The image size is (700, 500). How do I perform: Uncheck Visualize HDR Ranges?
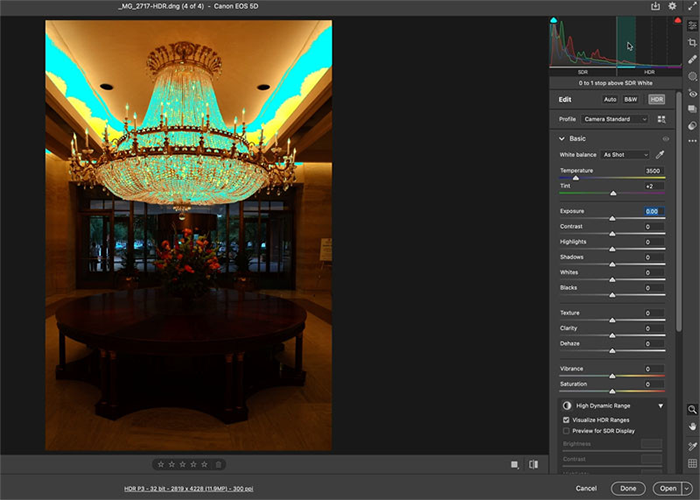(567, 420)
